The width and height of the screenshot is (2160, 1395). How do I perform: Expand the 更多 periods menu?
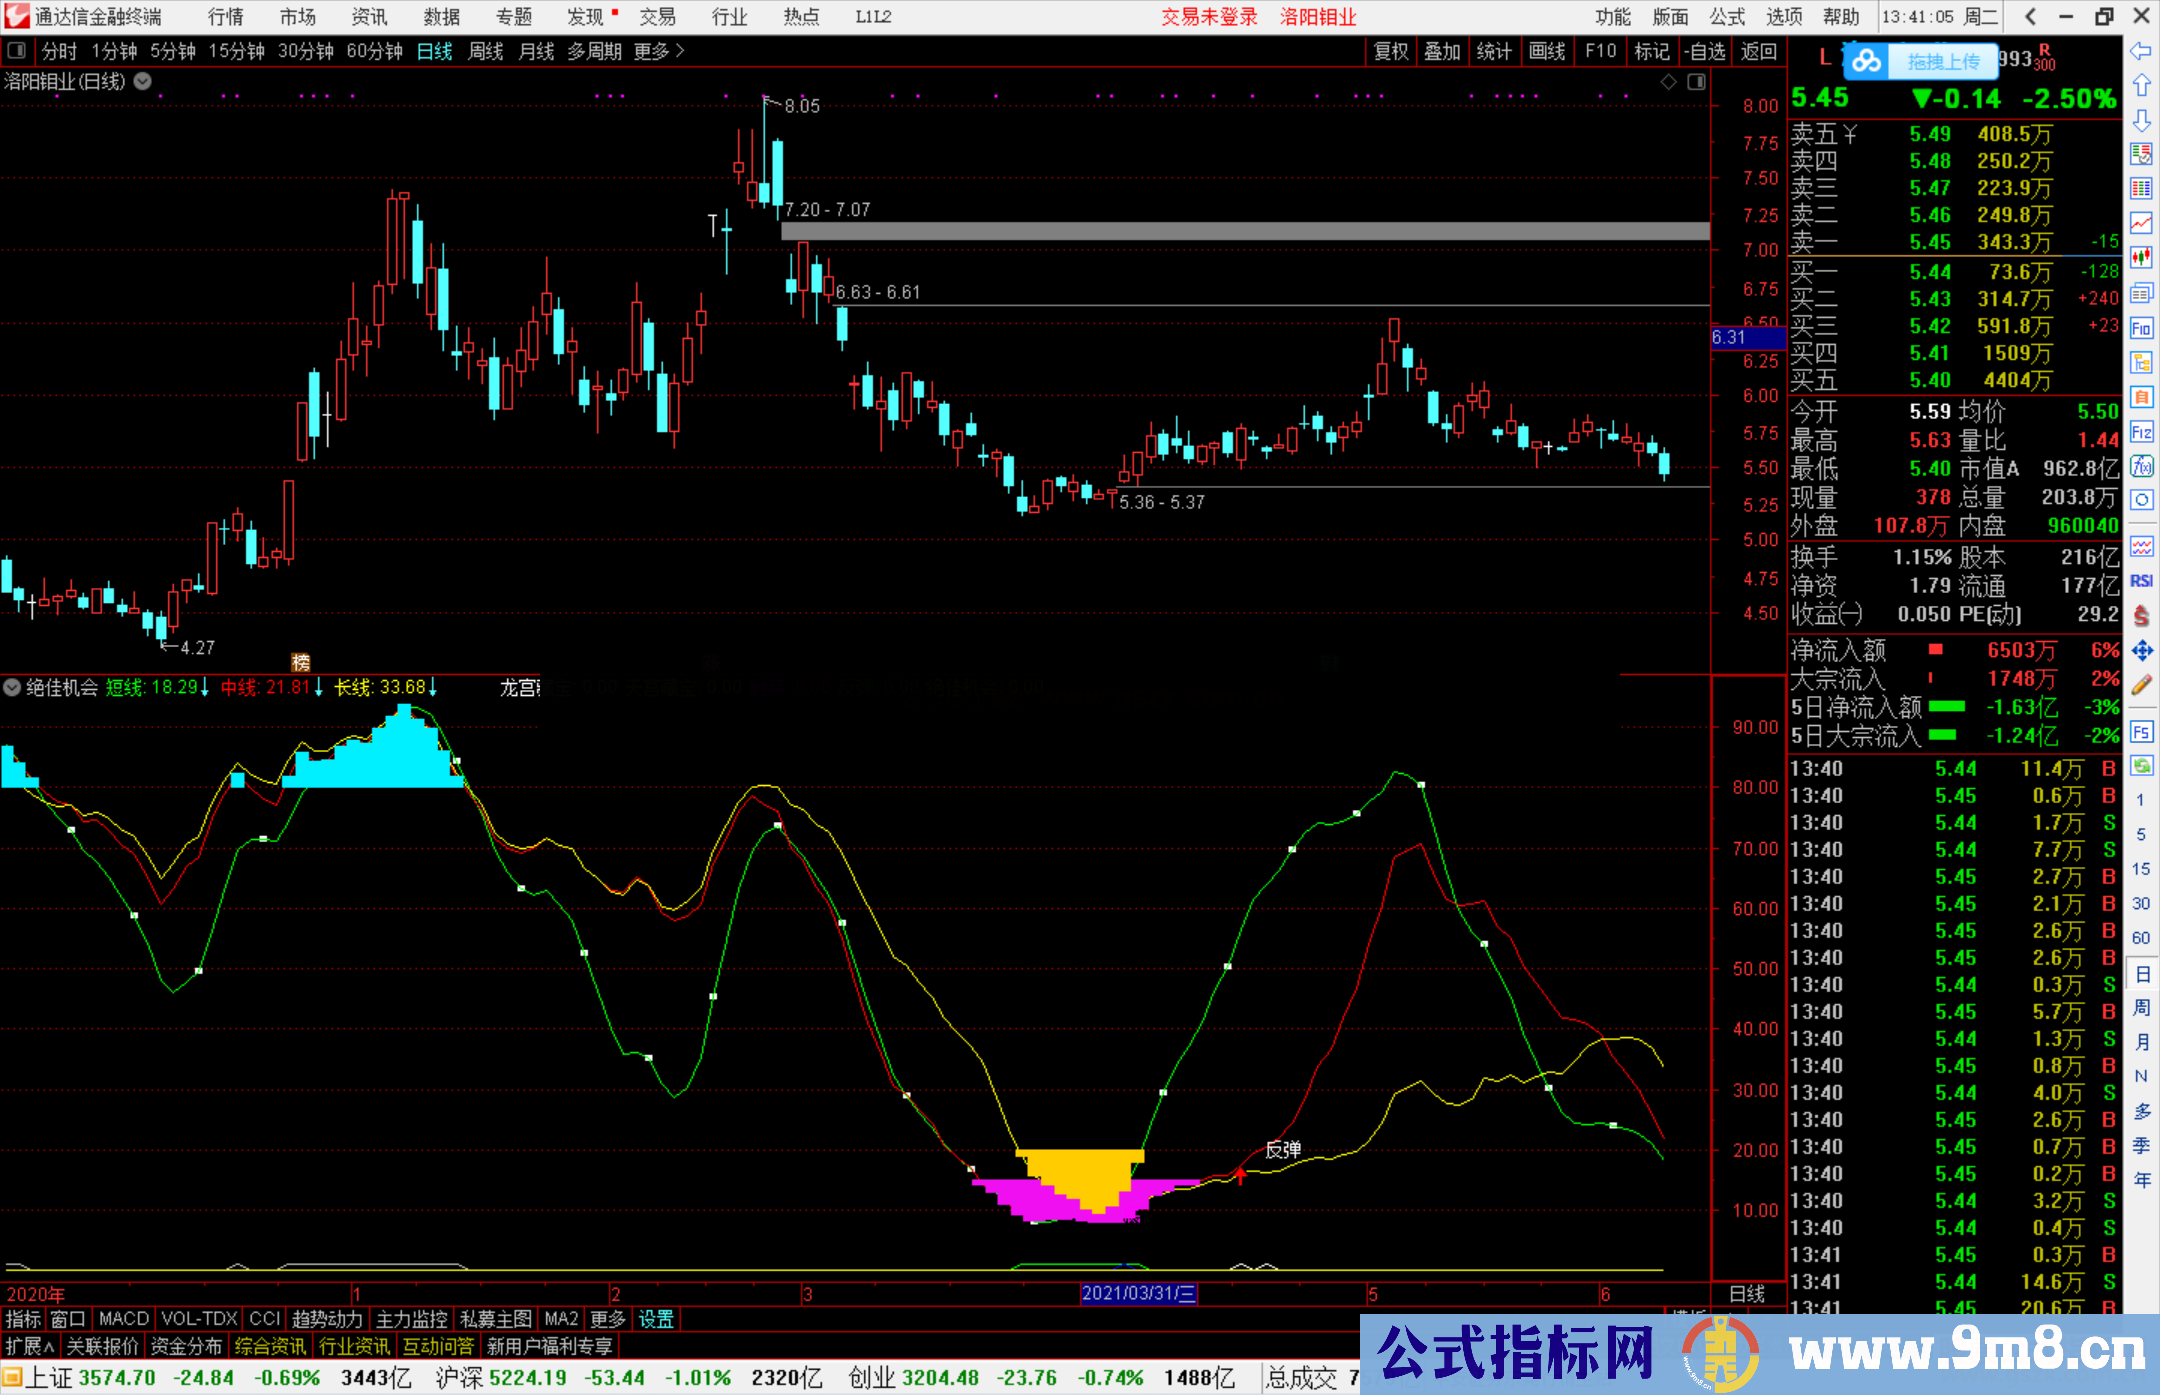pyautogui.click(x=659, y=51)
